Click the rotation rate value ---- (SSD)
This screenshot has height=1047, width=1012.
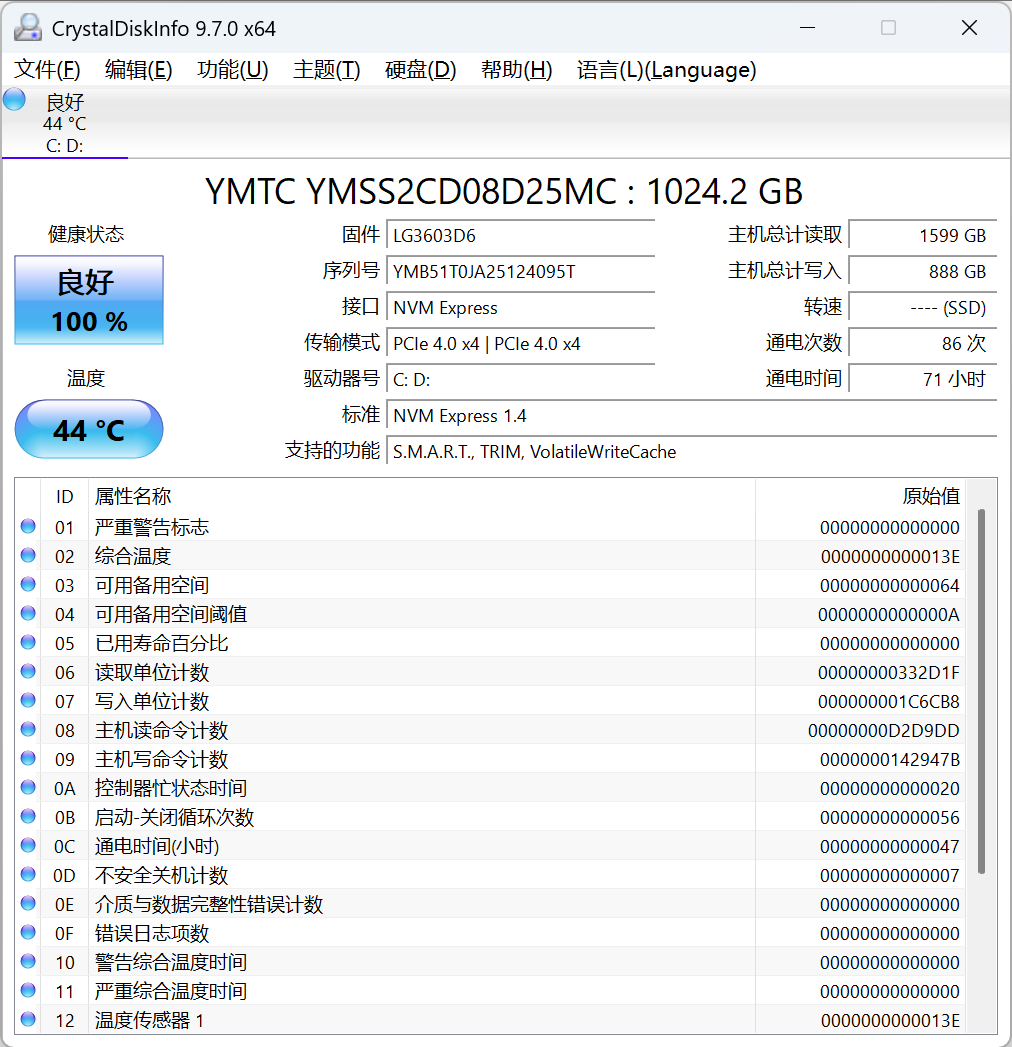923,308
